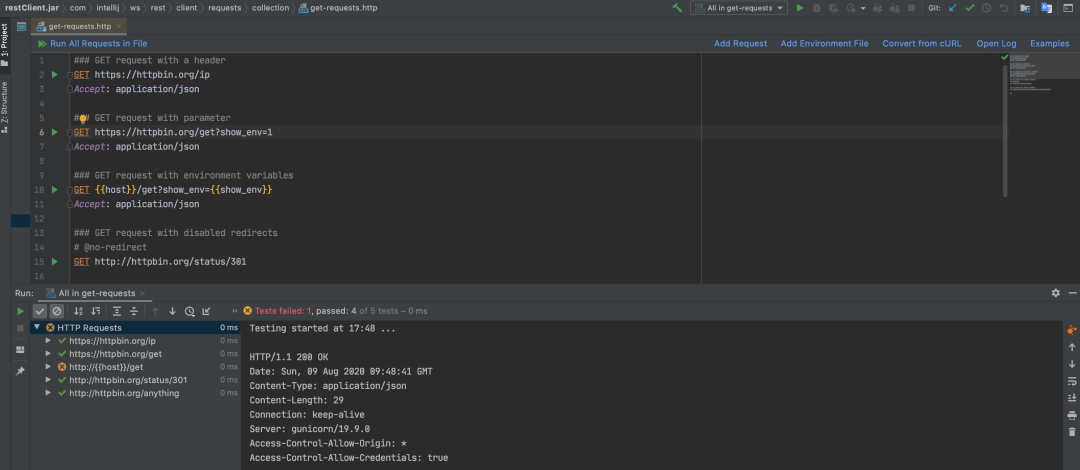Viewport: 1080px width, 470px height.
Task: Click the Run with Coverage icon
Action: pos(833,8)
